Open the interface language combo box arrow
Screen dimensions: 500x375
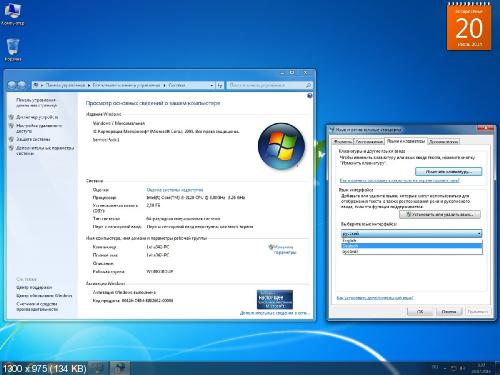479,233
